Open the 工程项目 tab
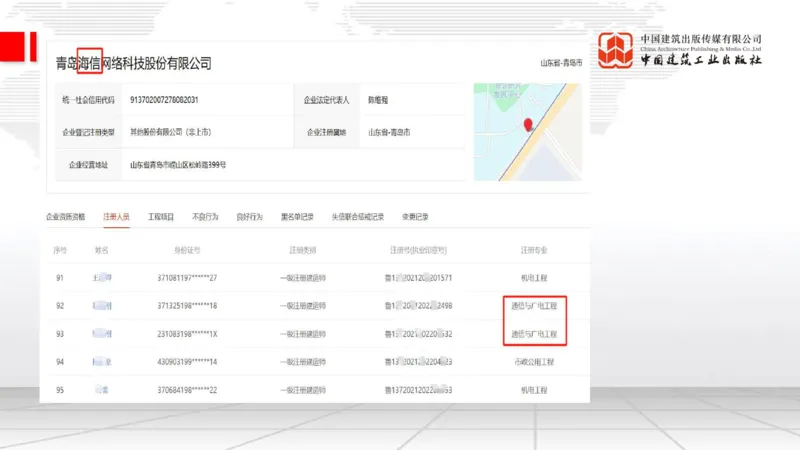The image size is (800, 450). click(x=161, y=217)
